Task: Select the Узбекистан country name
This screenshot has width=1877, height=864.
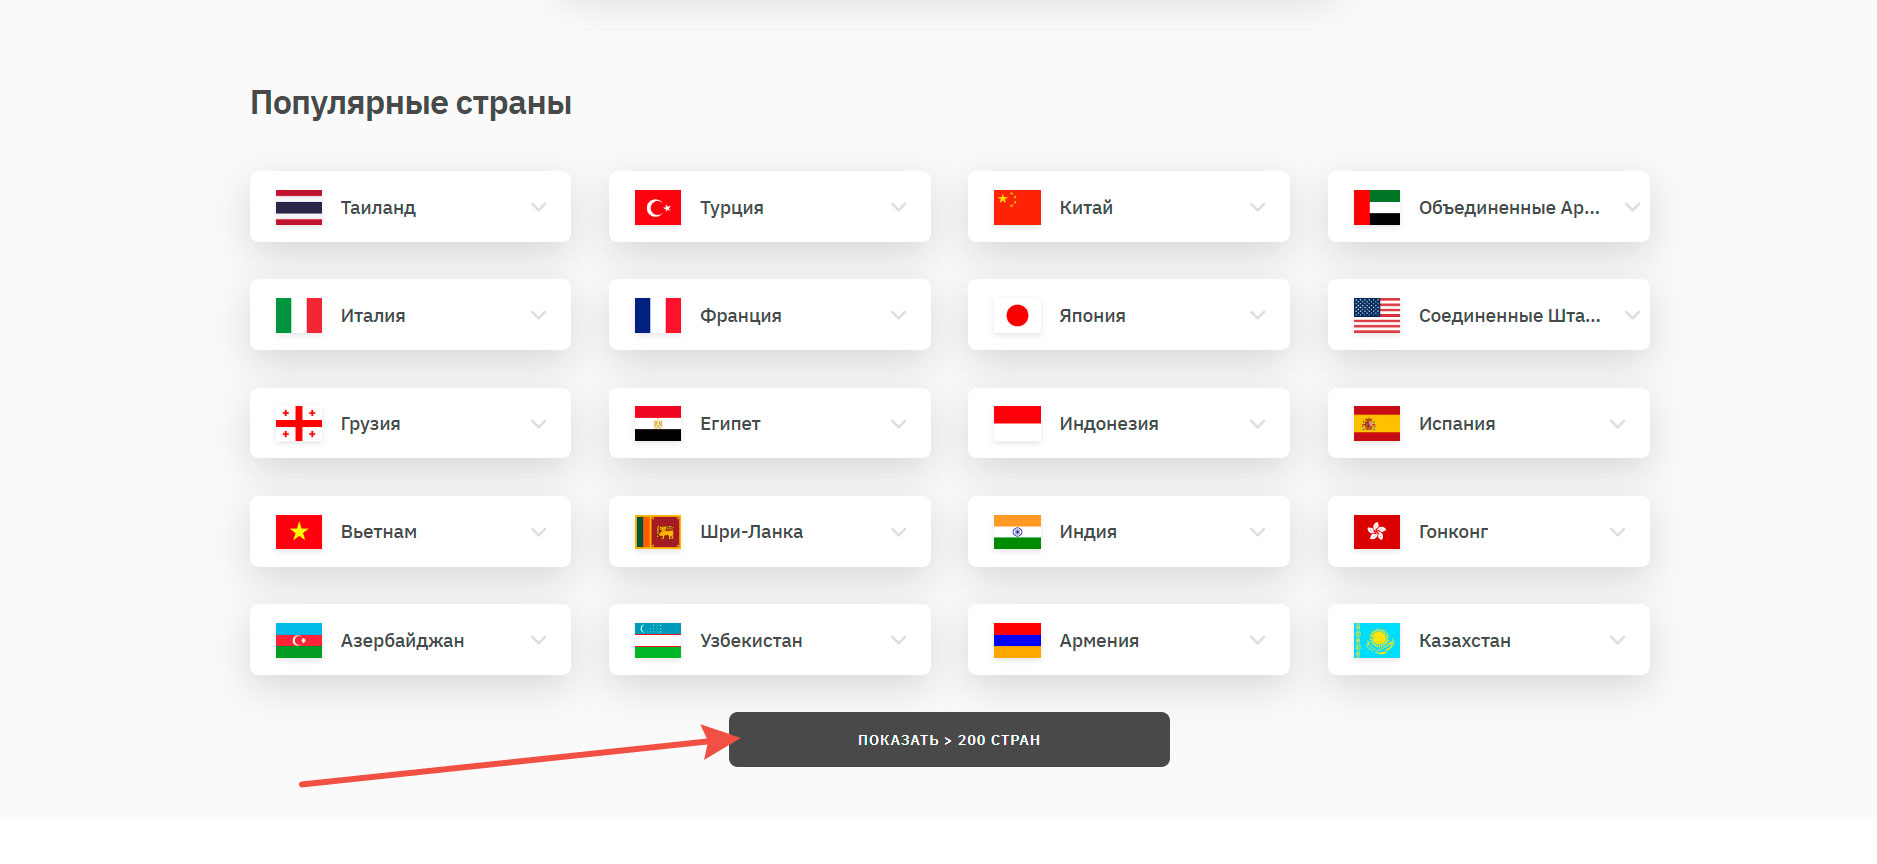Action: click(751, 641)
